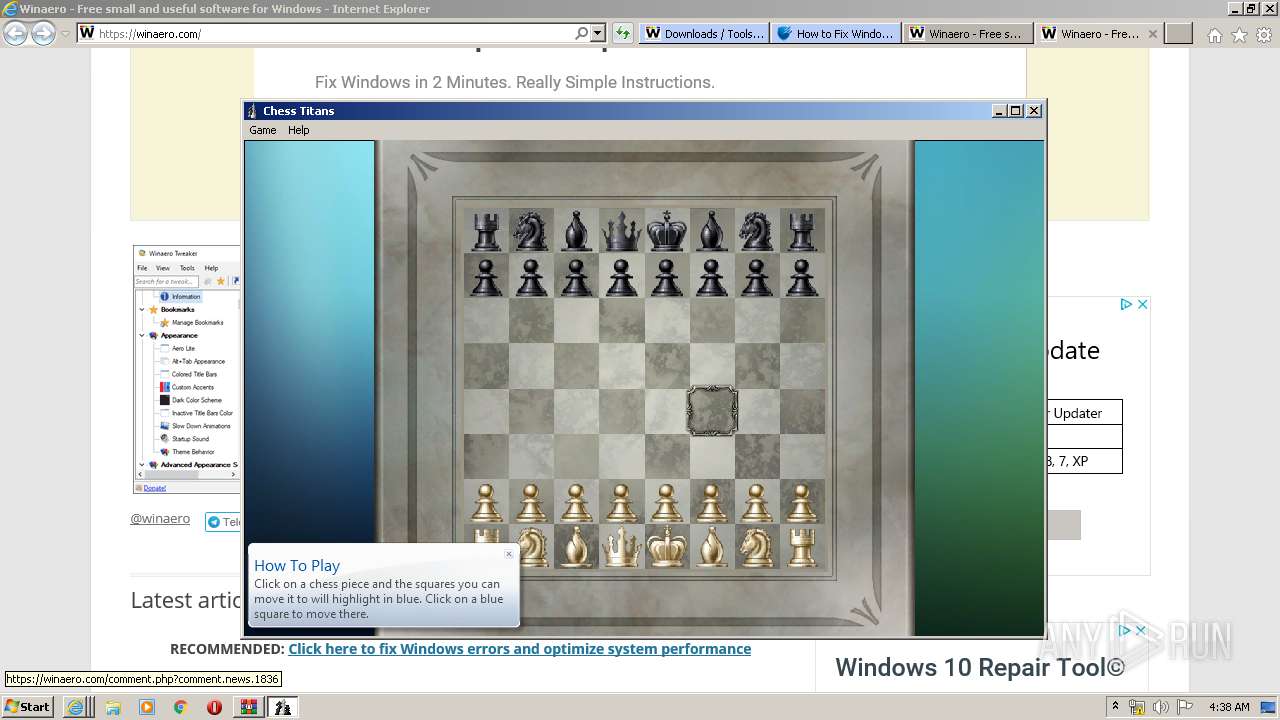This screenshot has width=1280, height=720.
Task: Select the white knight next to right rook
Action: click(756, 547)
